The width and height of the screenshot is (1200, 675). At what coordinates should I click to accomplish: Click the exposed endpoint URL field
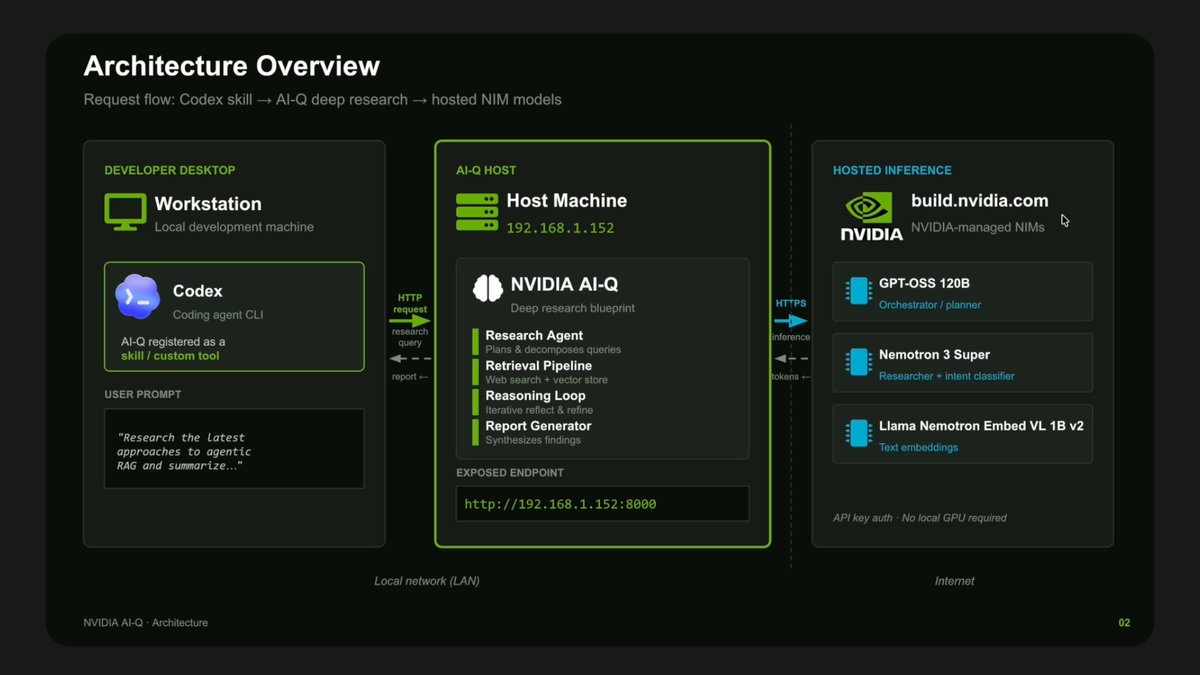[603, 504]
